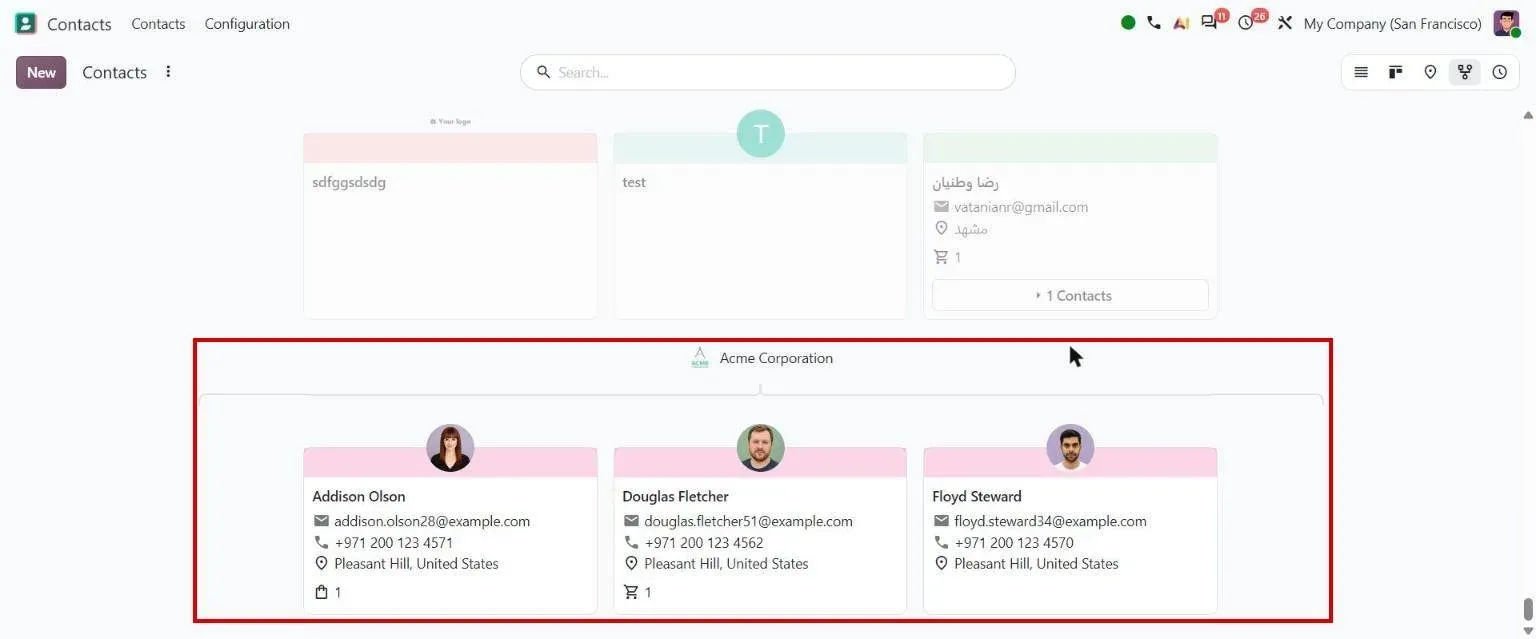Open the Contacts menu
The width and height of the screenshot is (1536, 639).
coord(158,23)
